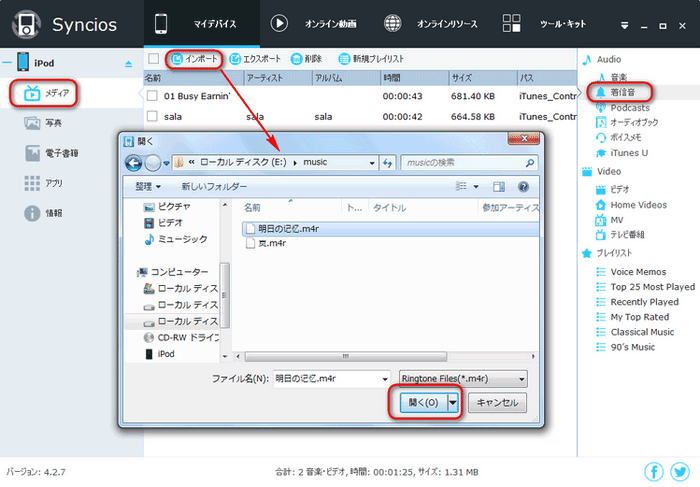
Task: Create a new folder in dialog
Action: click(214, 187)
